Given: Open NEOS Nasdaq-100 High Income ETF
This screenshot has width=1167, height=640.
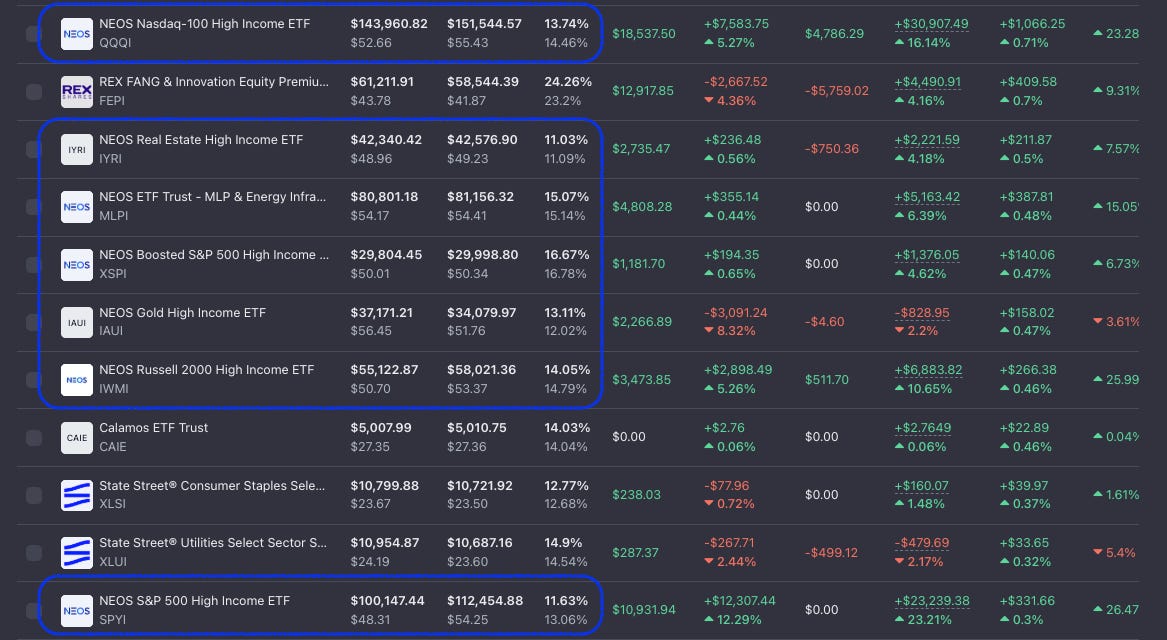Looking at the screenshot, I should (x=205, y=24).
